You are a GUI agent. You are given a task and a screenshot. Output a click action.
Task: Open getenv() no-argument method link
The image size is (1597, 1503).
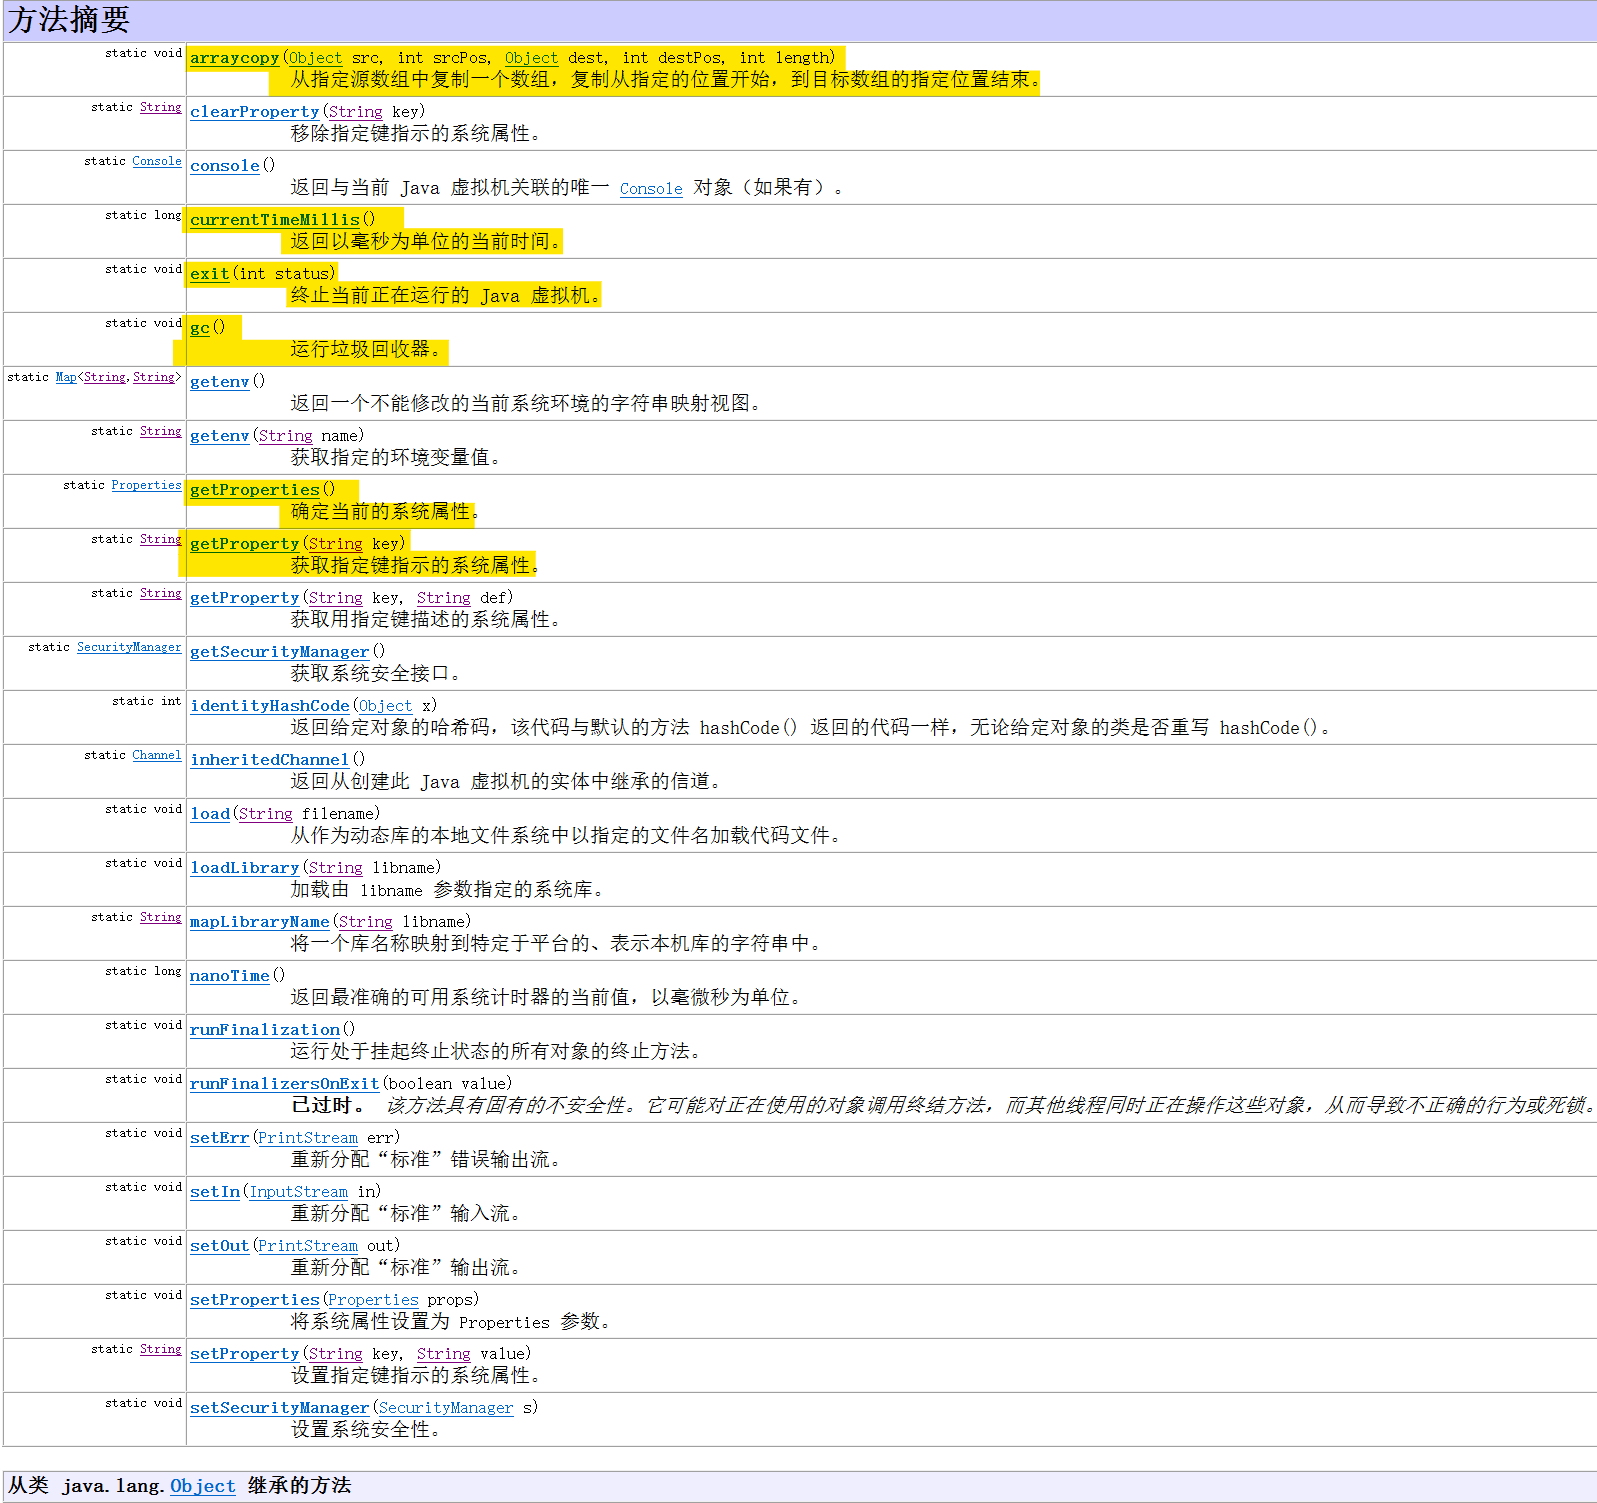pos(219,382)
